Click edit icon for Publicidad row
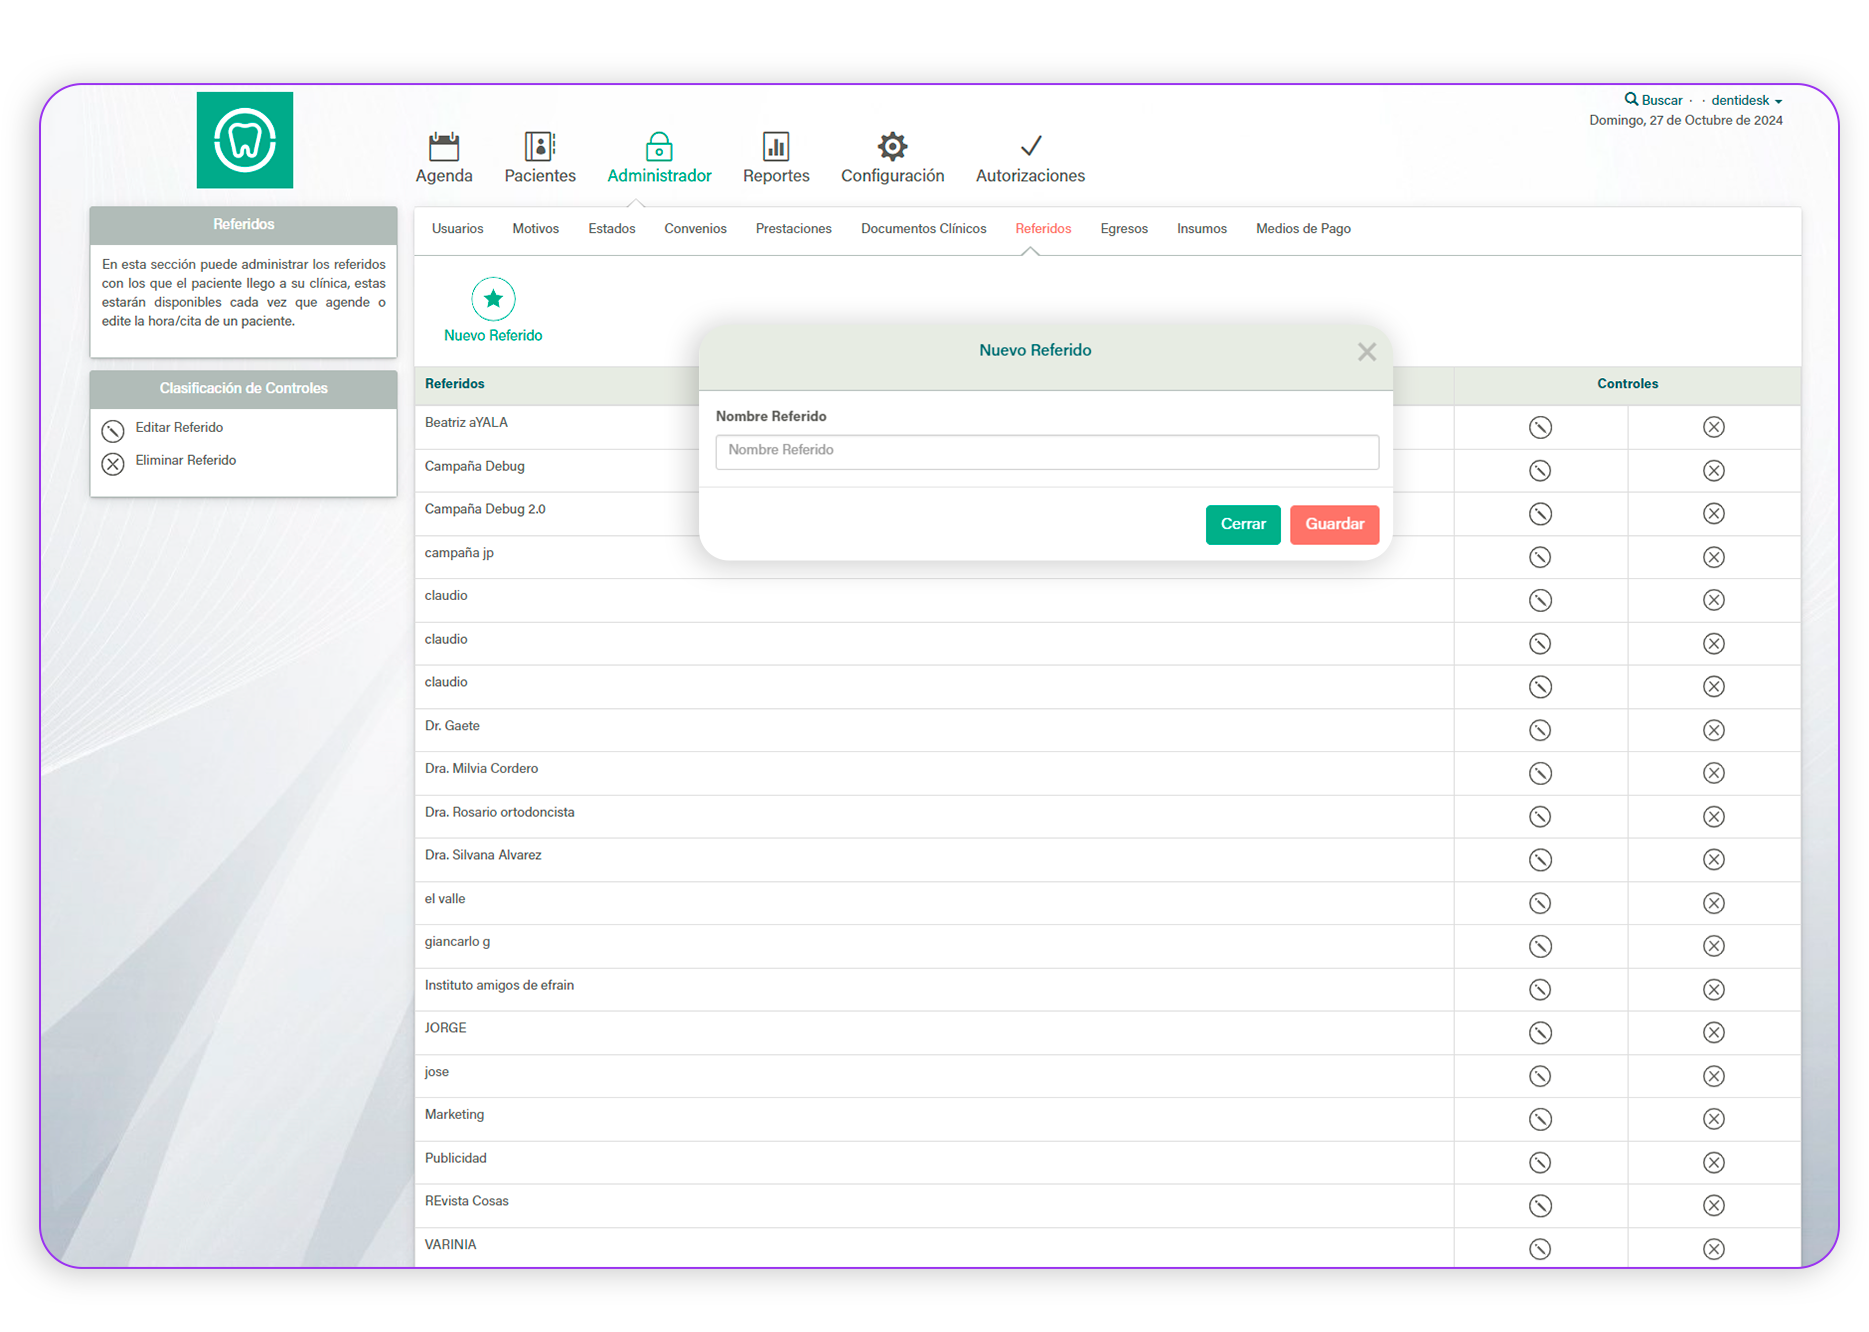 pyautogui.click(x=1540, y=1162)
